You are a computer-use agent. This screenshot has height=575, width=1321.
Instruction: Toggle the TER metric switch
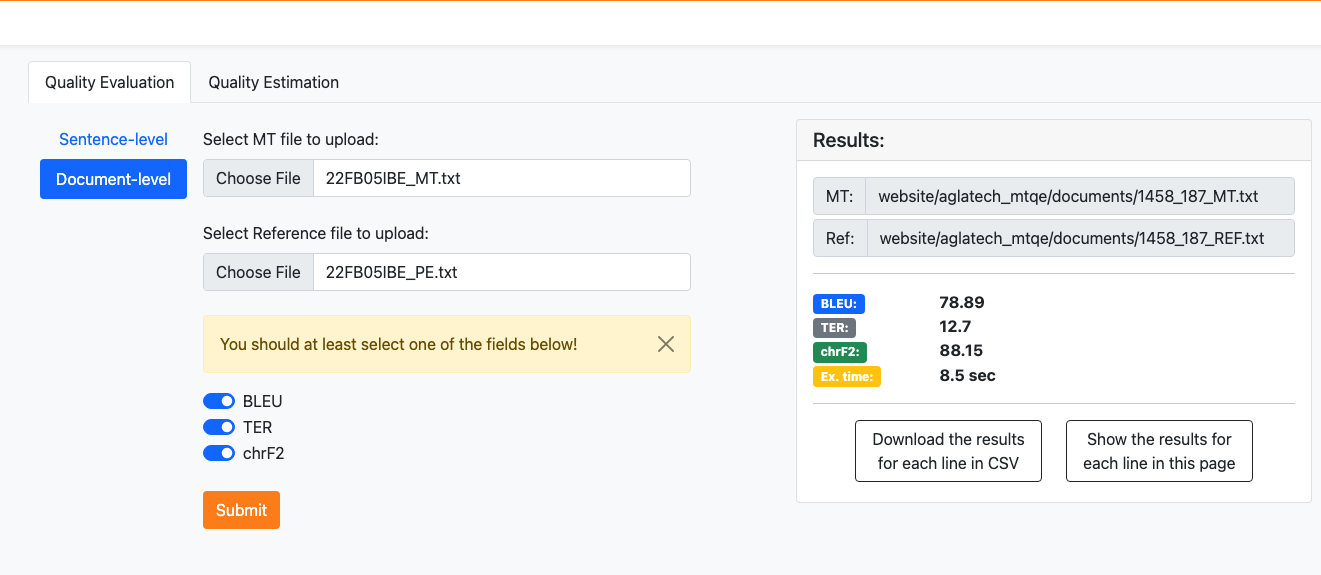(219, 427)
